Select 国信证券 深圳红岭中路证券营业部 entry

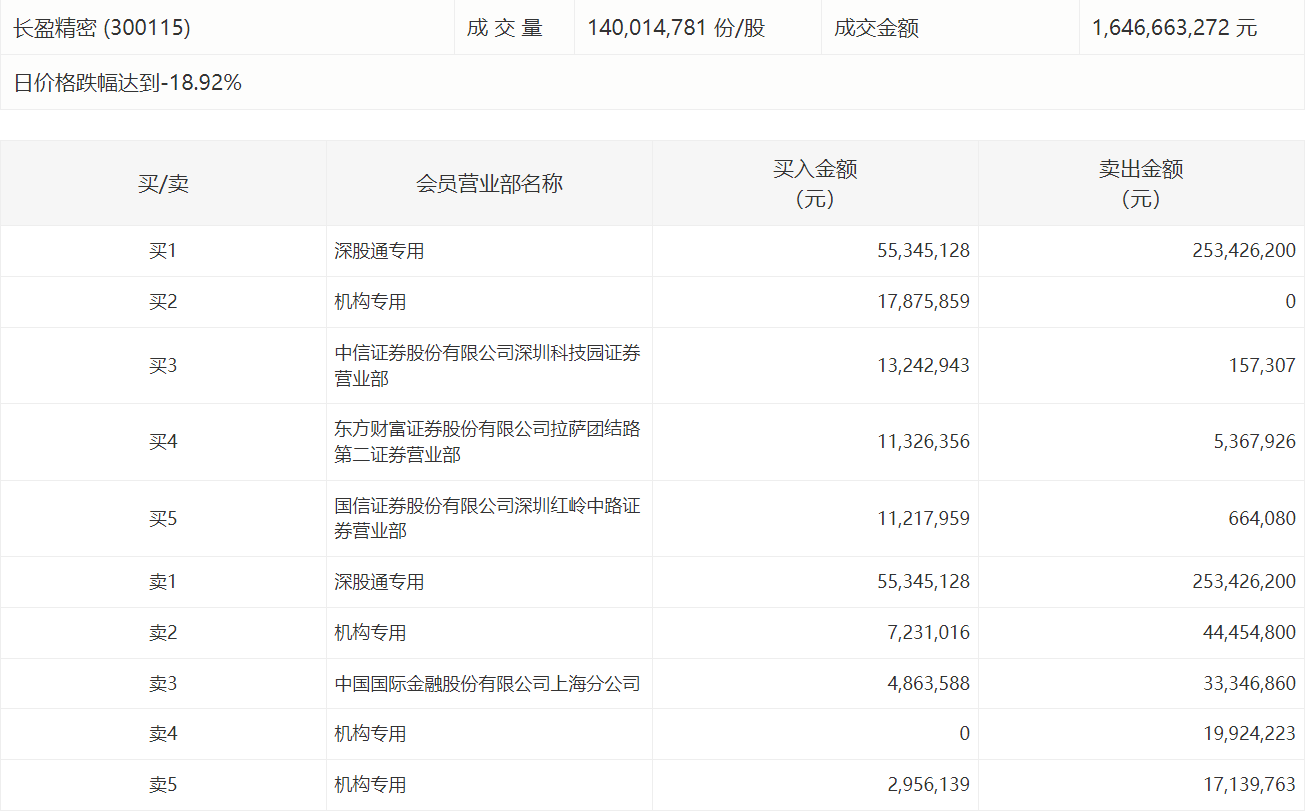point(487,518)
